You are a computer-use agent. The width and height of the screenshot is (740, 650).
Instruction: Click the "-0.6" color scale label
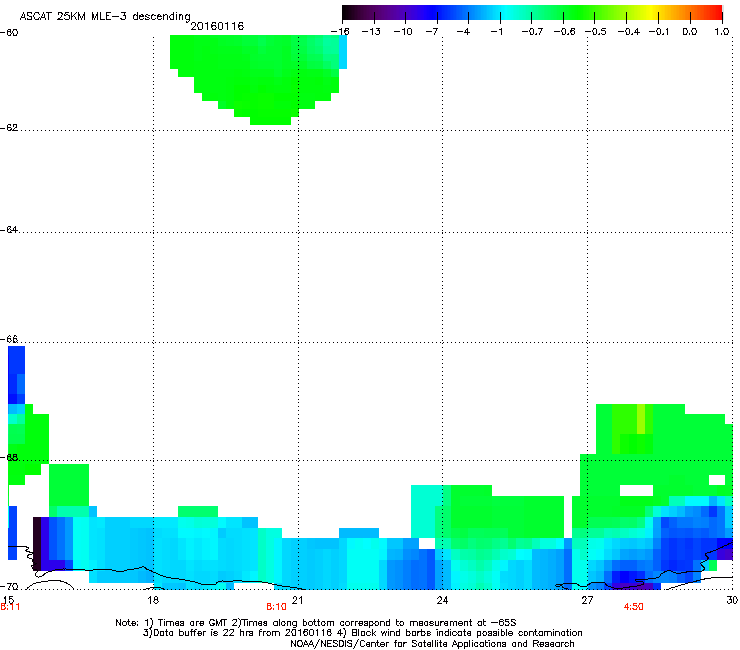pos(564,32)
